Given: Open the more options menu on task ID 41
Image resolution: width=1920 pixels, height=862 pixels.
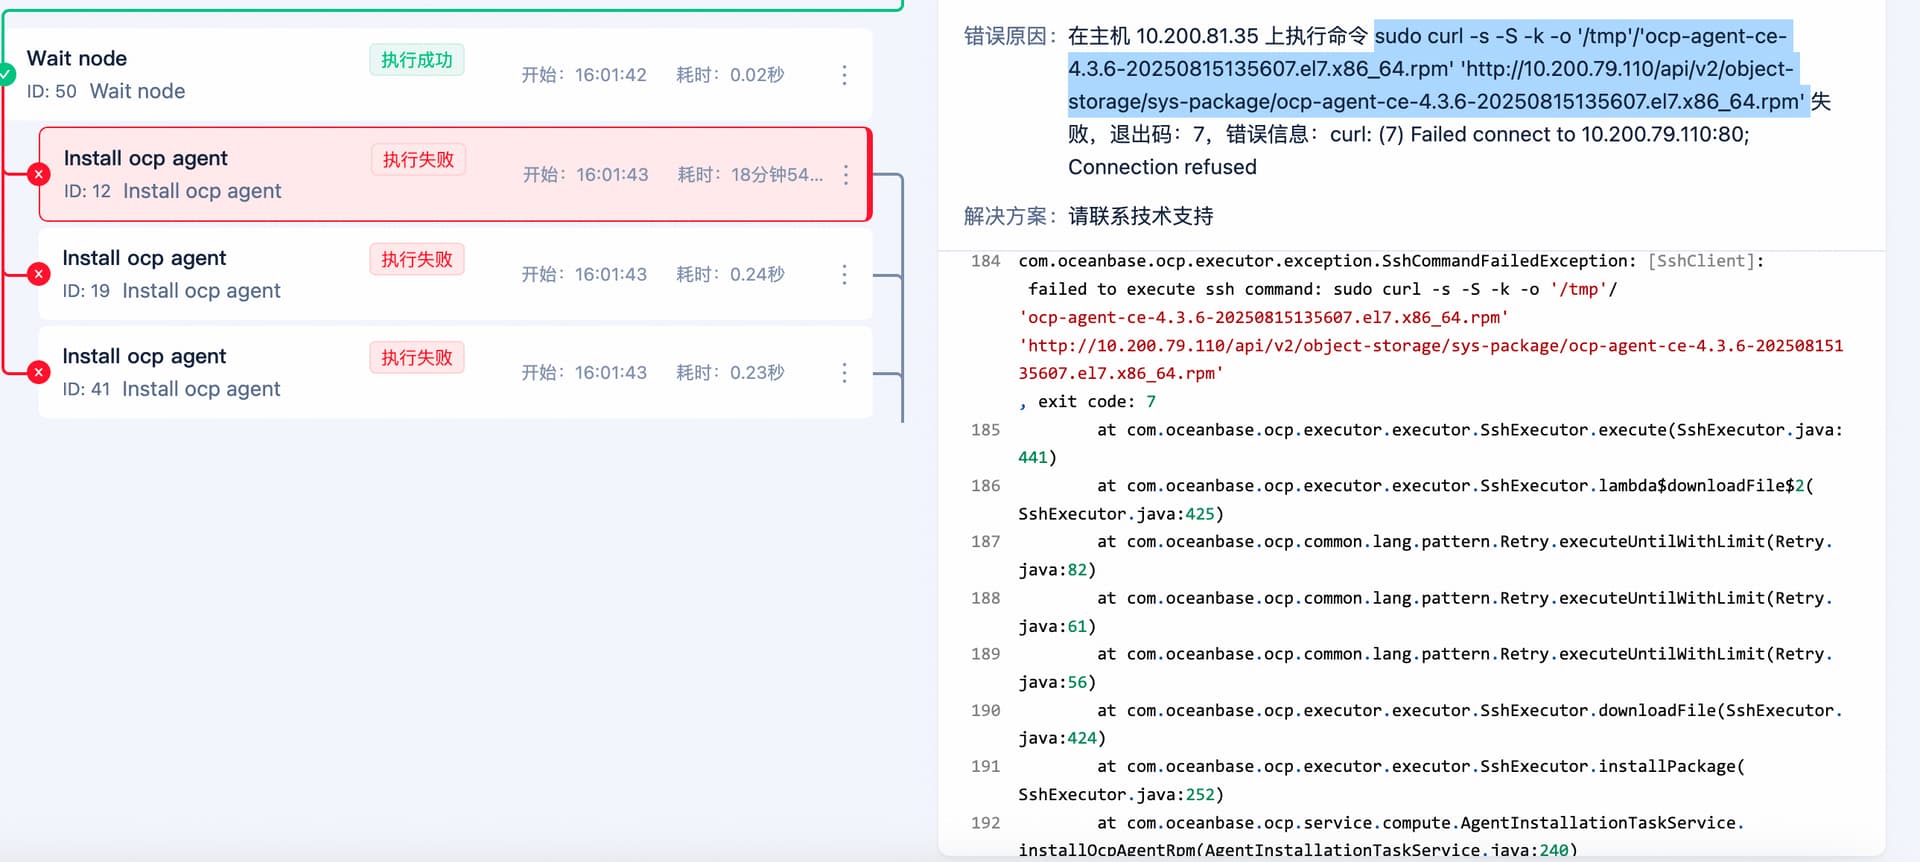Looking at the screenshot, I should point(844,373).
